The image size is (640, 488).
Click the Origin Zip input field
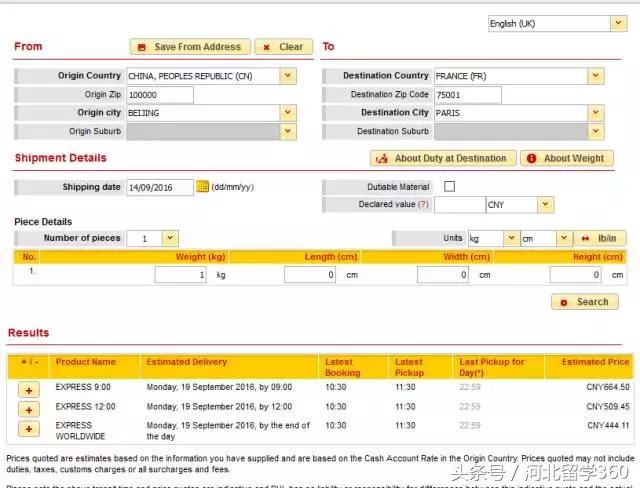click(159, 95)
